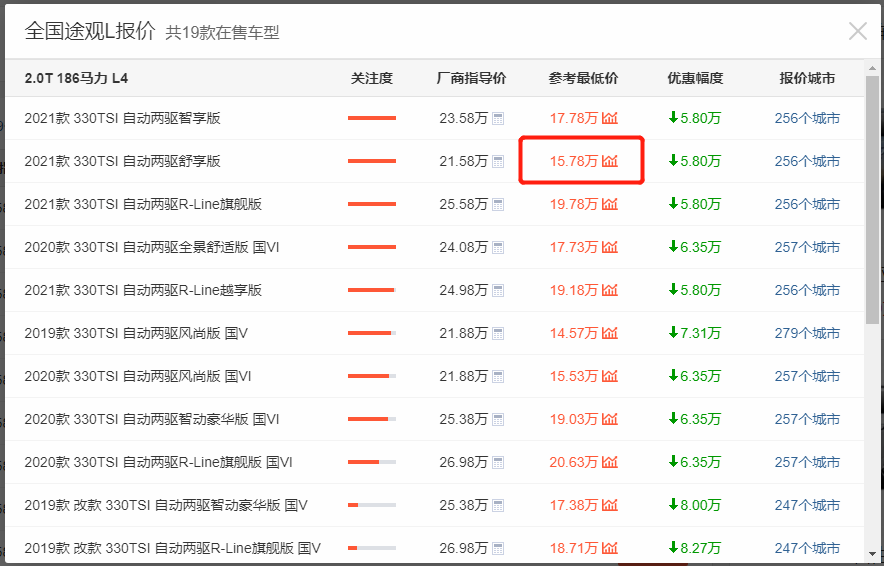Open 256个城市 for the 2021款 R-Line旗舰版 row
The height and width of the screenshot is (566, 884).
point(807,204)
